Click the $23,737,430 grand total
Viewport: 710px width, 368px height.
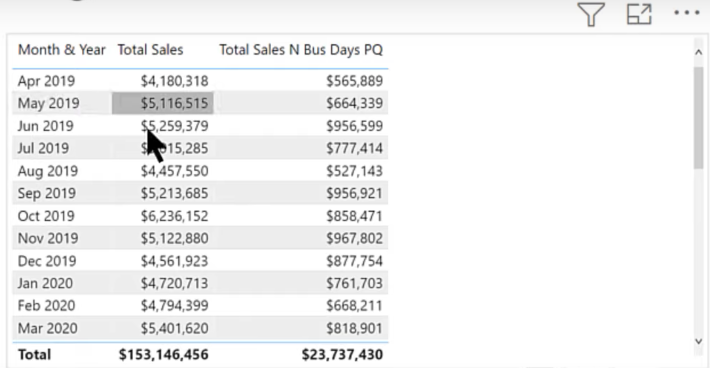342,354
